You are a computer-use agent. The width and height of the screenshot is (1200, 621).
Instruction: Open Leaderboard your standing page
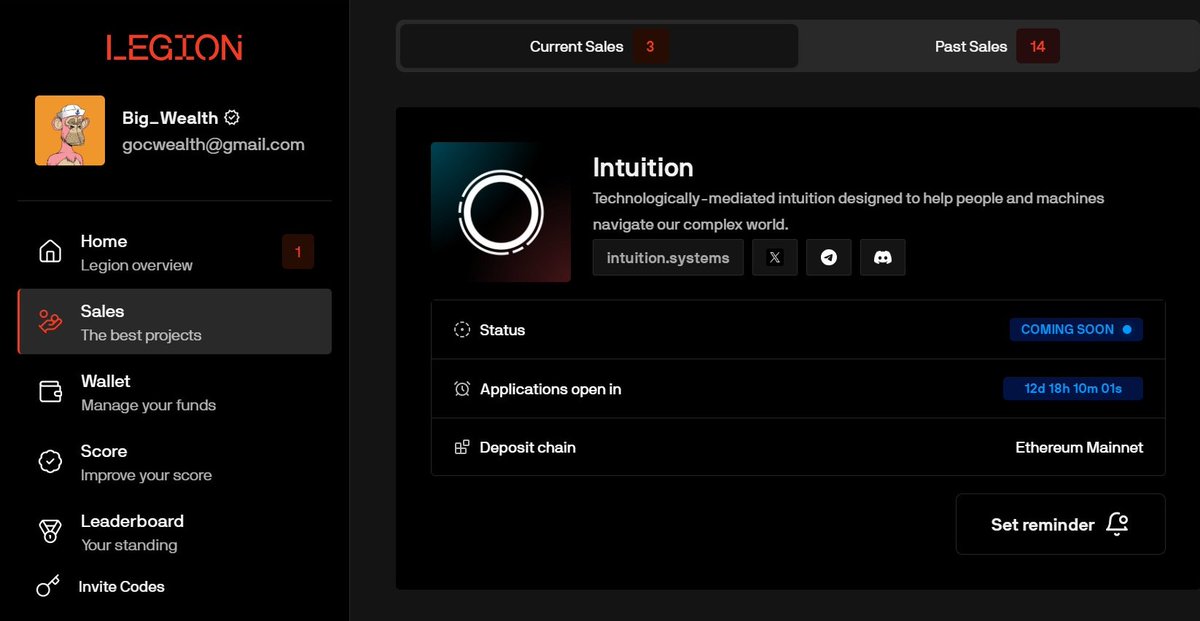click(x=174, y=532)
